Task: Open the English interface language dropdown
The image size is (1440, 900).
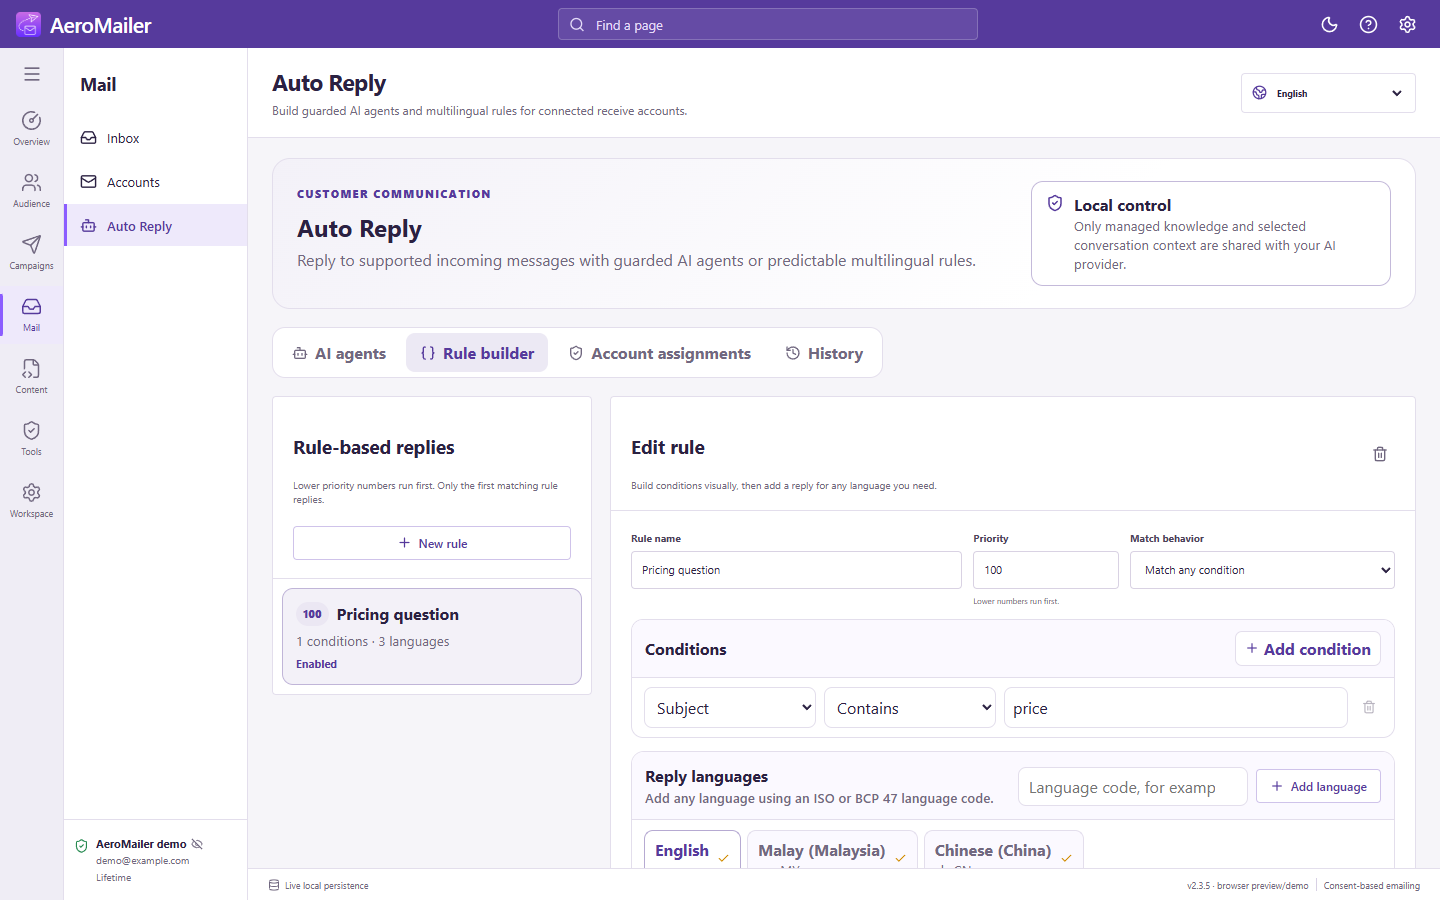Action: point(1328,93)
